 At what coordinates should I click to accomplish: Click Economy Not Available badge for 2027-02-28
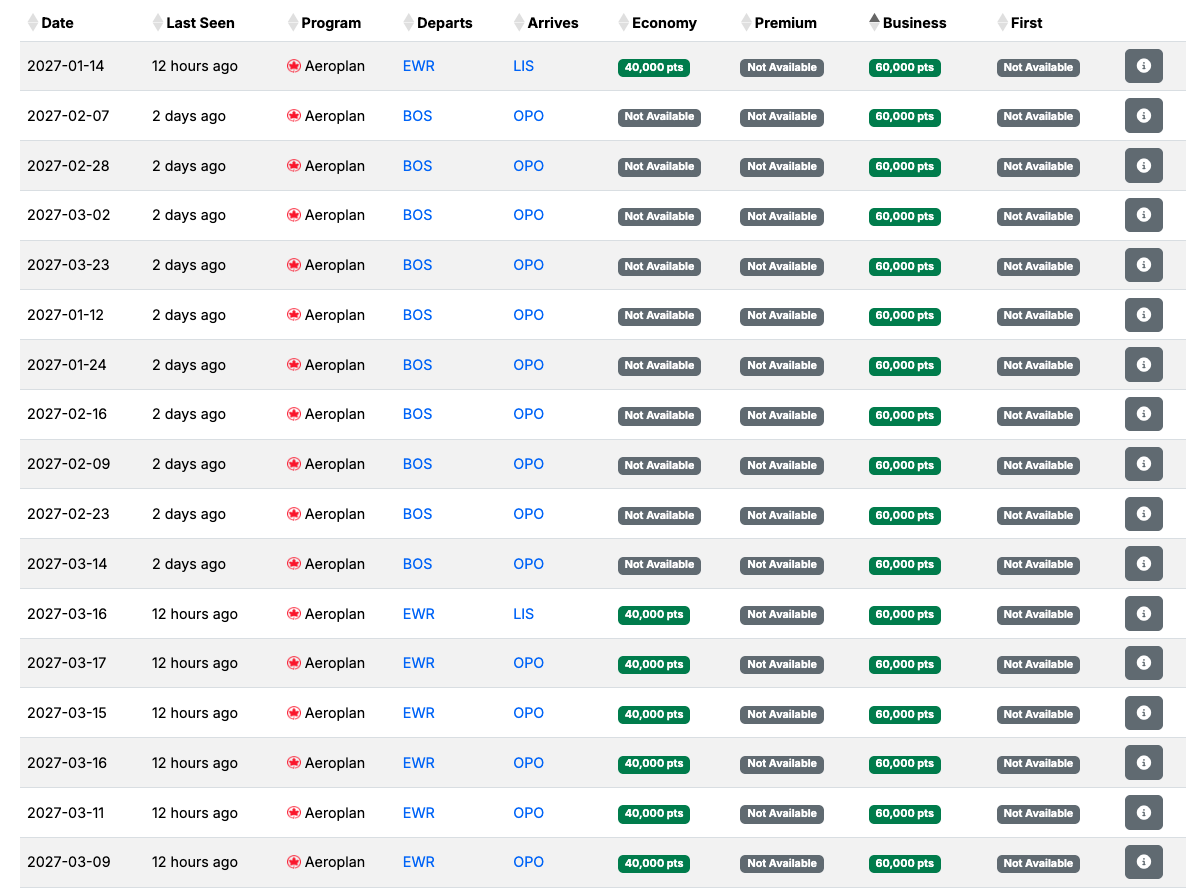tap(659, 167)
